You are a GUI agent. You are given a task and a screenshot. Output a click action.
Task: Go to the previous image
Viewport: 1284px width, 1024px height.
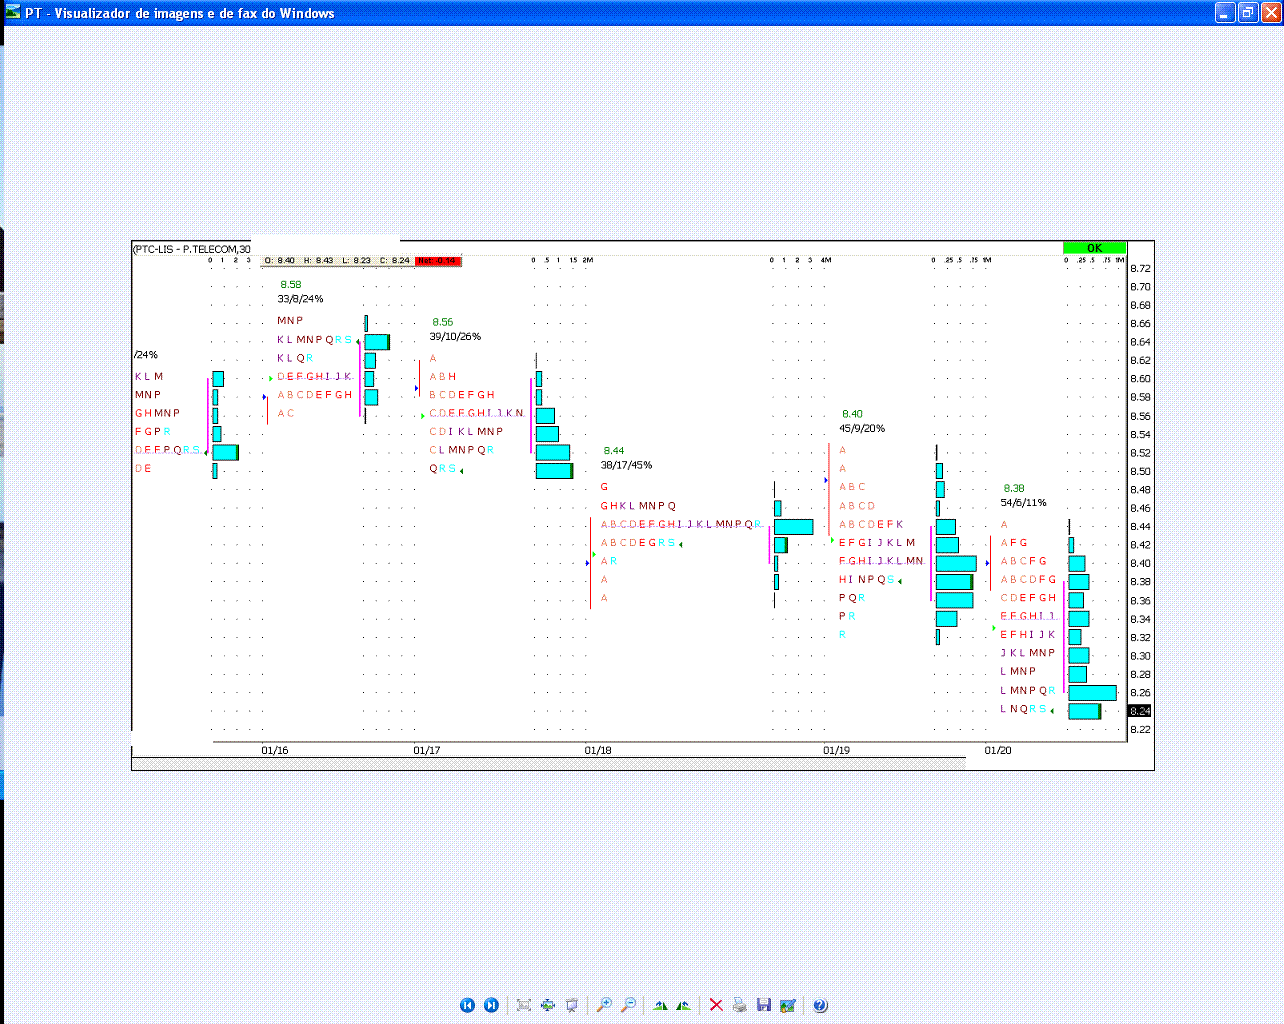coord(467,1005)
